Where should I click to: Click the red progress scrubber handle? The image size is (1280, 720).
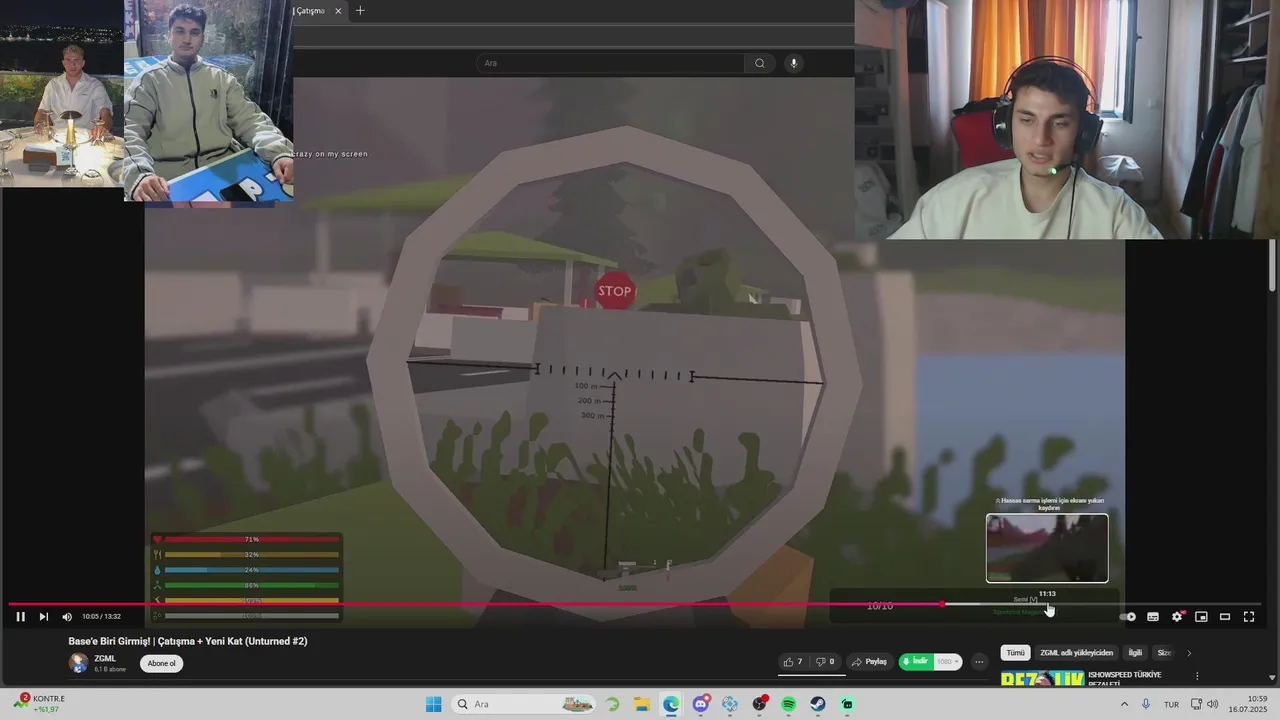point(943,604)
